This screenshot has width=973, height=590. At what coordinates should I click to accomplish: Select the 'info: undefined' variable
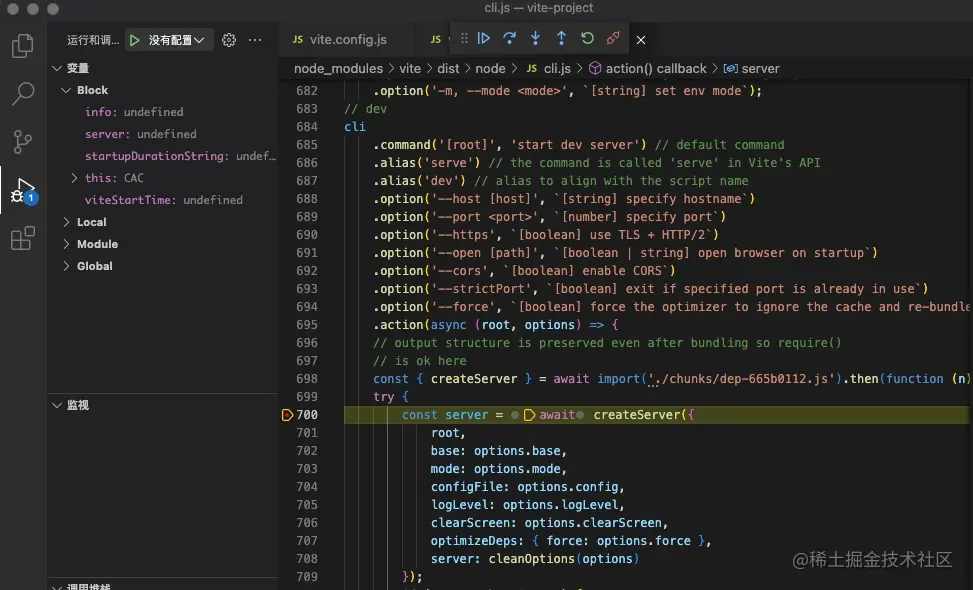[x=134, y=112]
